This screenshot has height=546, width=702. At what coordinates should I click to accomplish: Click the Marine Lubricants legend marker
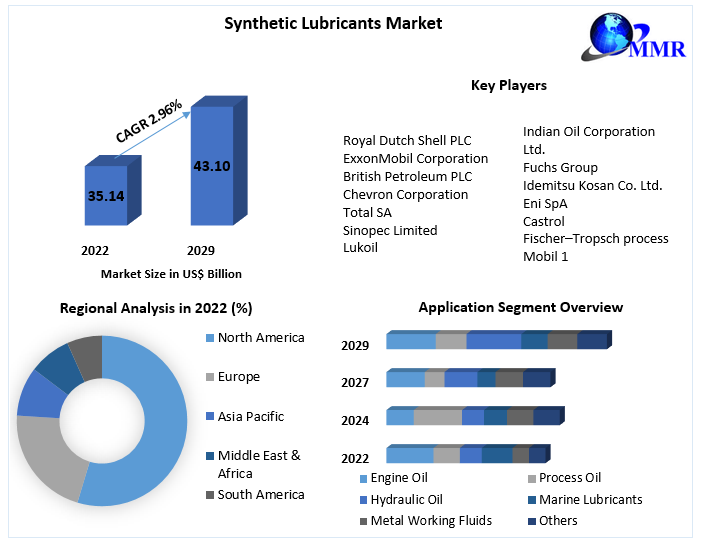pyautogui.click(x=532, y=500)
